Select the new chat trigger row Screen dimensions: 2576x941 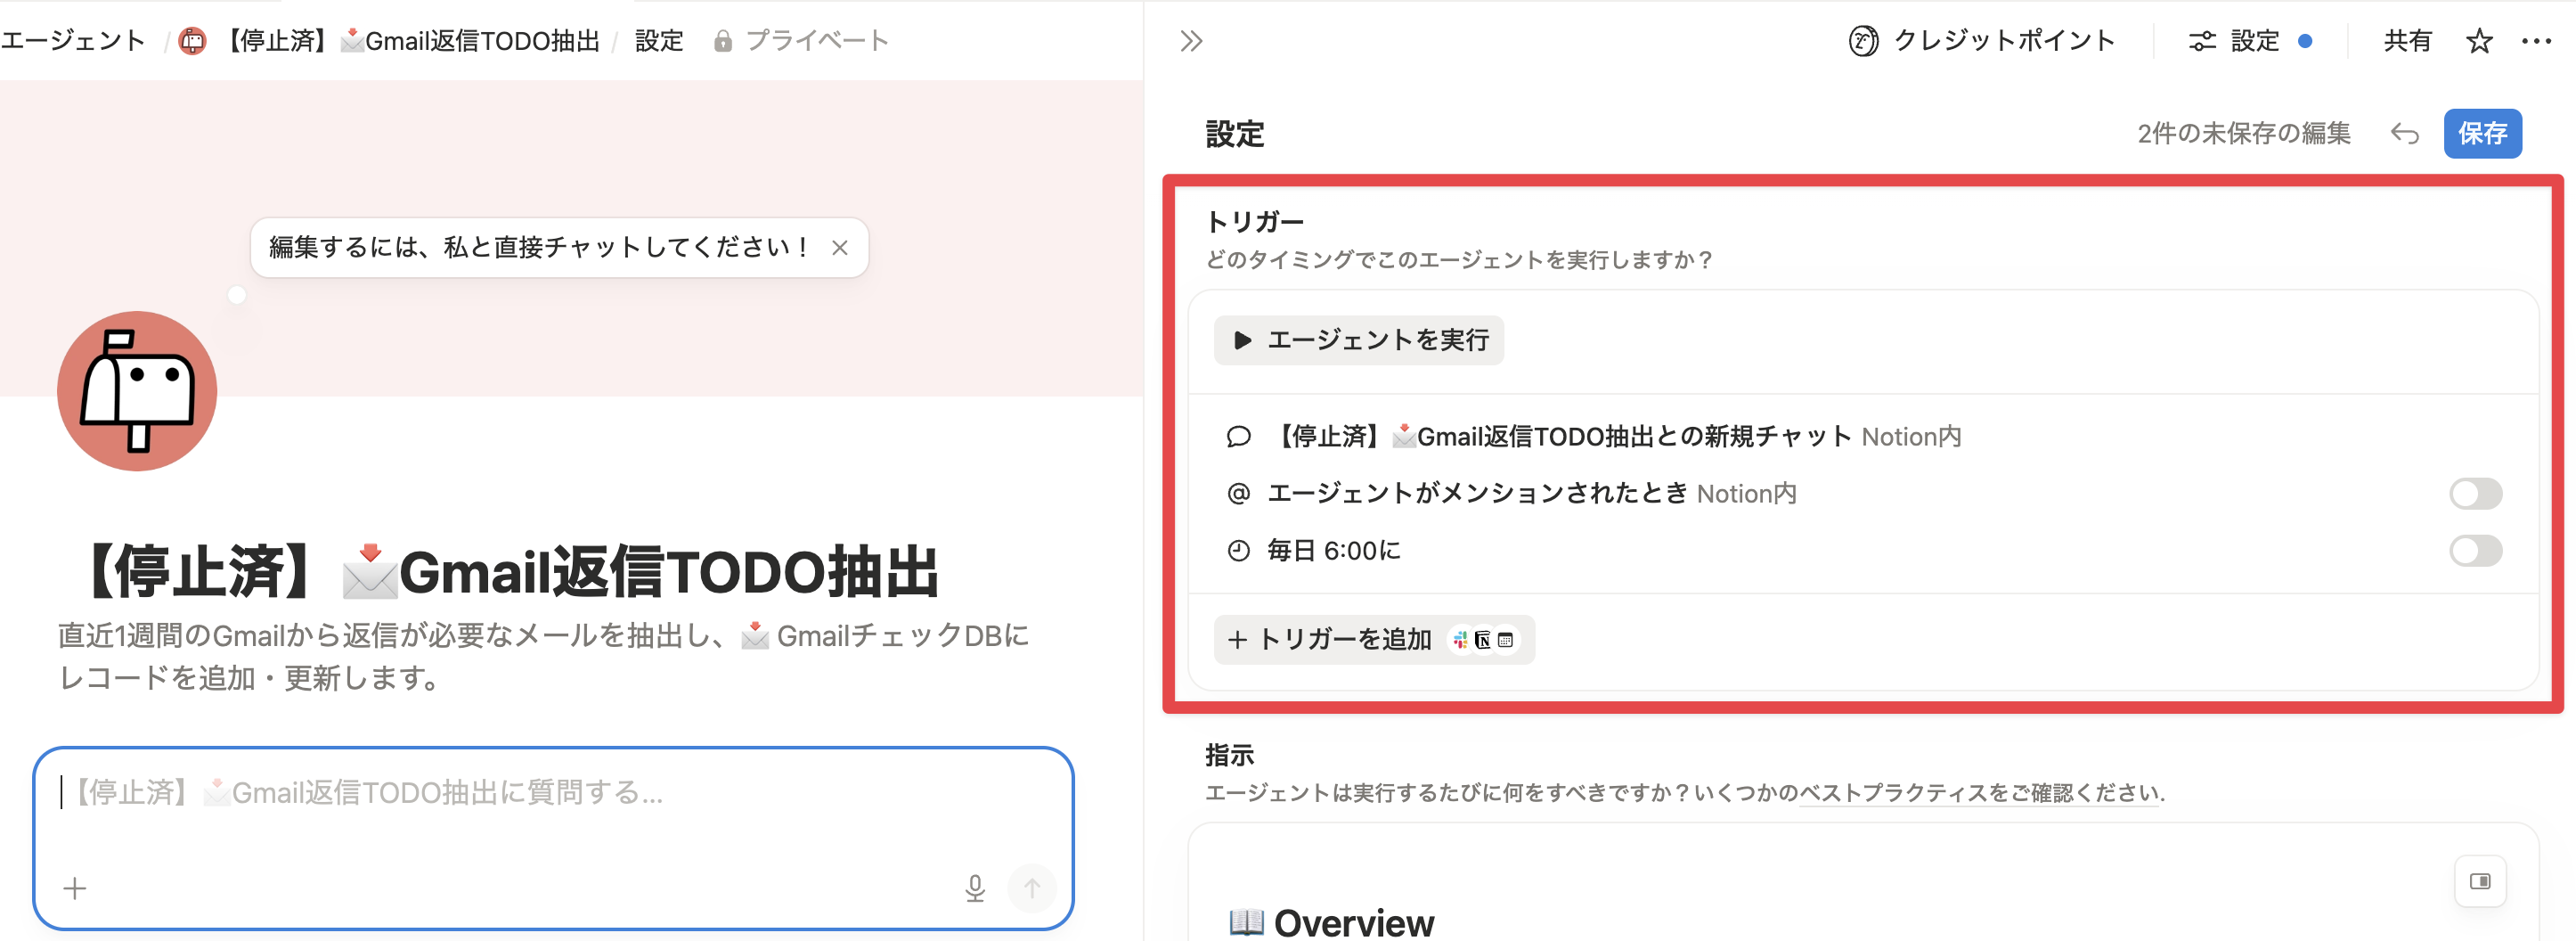point(1863,436)
